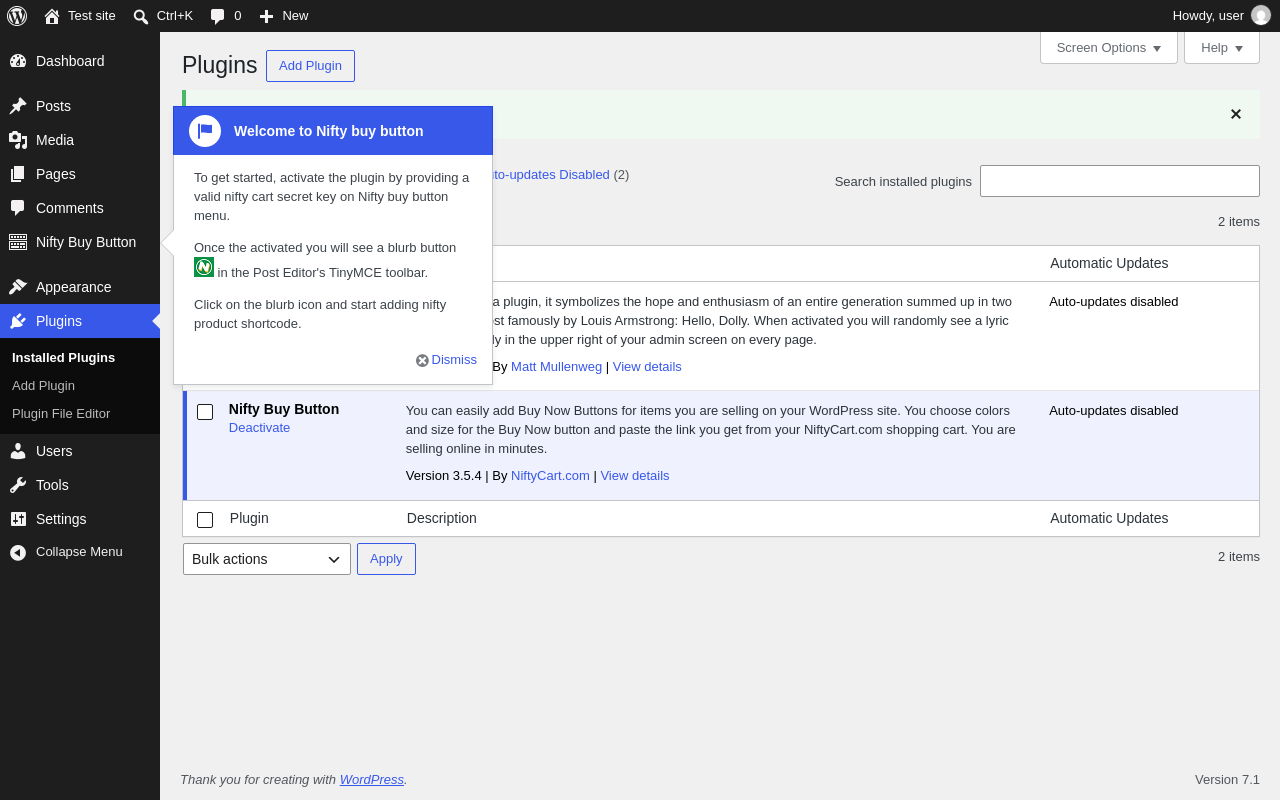The width and height of the screenshot is (1280, 800).
Task: Click the Description footer column label
Action: pos(442,518)
